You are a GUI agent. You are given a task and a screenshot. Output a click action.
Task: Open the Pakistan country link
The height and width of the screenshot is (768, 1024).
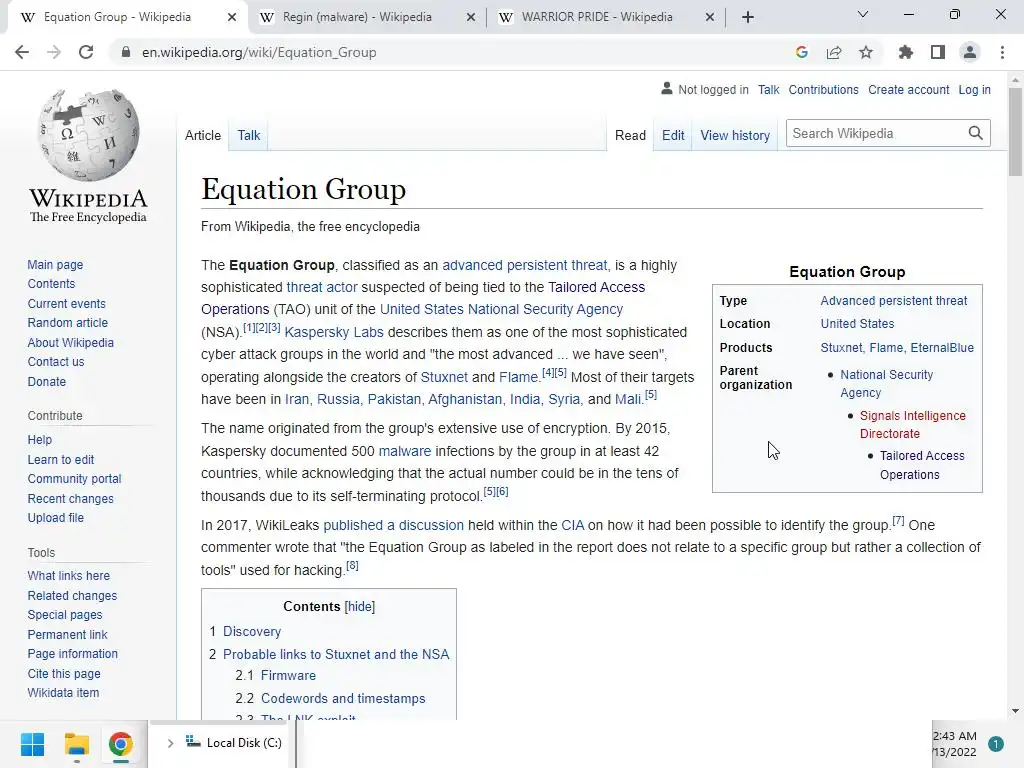[x=394, y=399]
